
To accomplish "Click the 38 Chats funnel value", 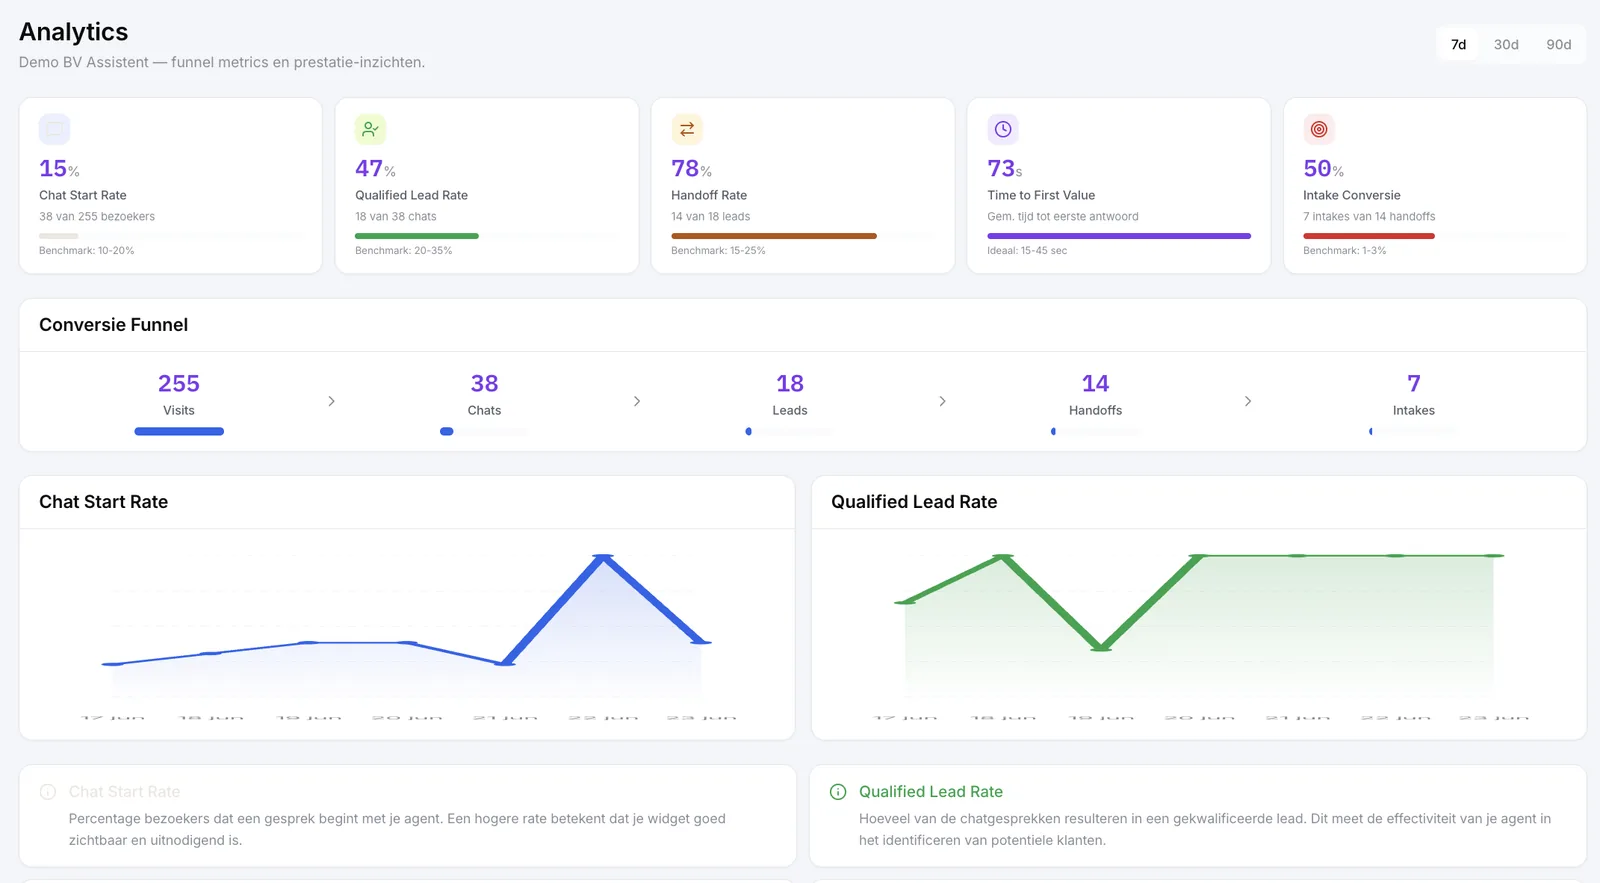I will [484, 384].
